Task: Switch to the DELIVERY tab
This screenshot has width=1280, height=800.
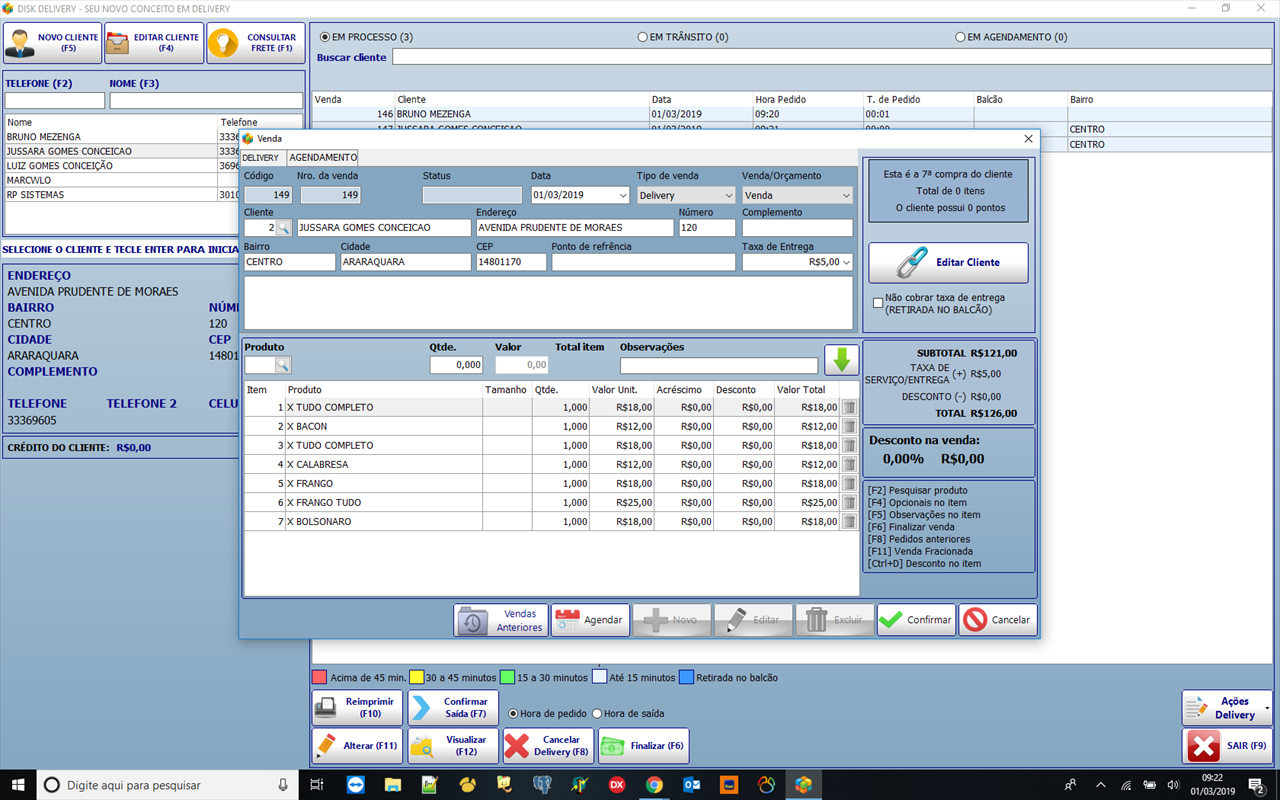Action: coord(261,158)
